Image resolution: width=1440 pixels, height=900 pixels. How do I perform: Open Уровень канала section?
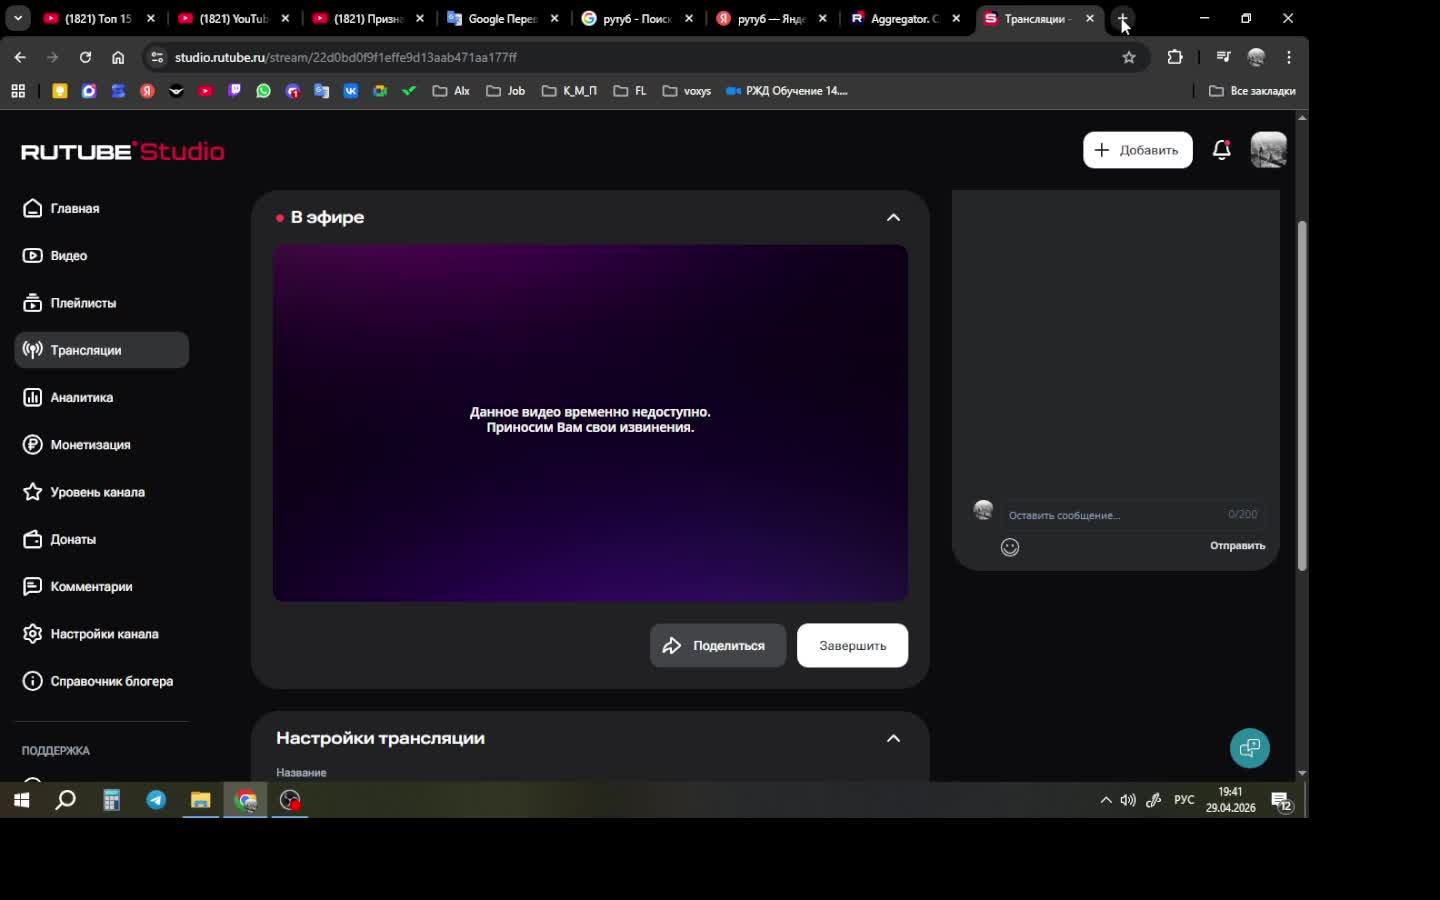[84, 492]
